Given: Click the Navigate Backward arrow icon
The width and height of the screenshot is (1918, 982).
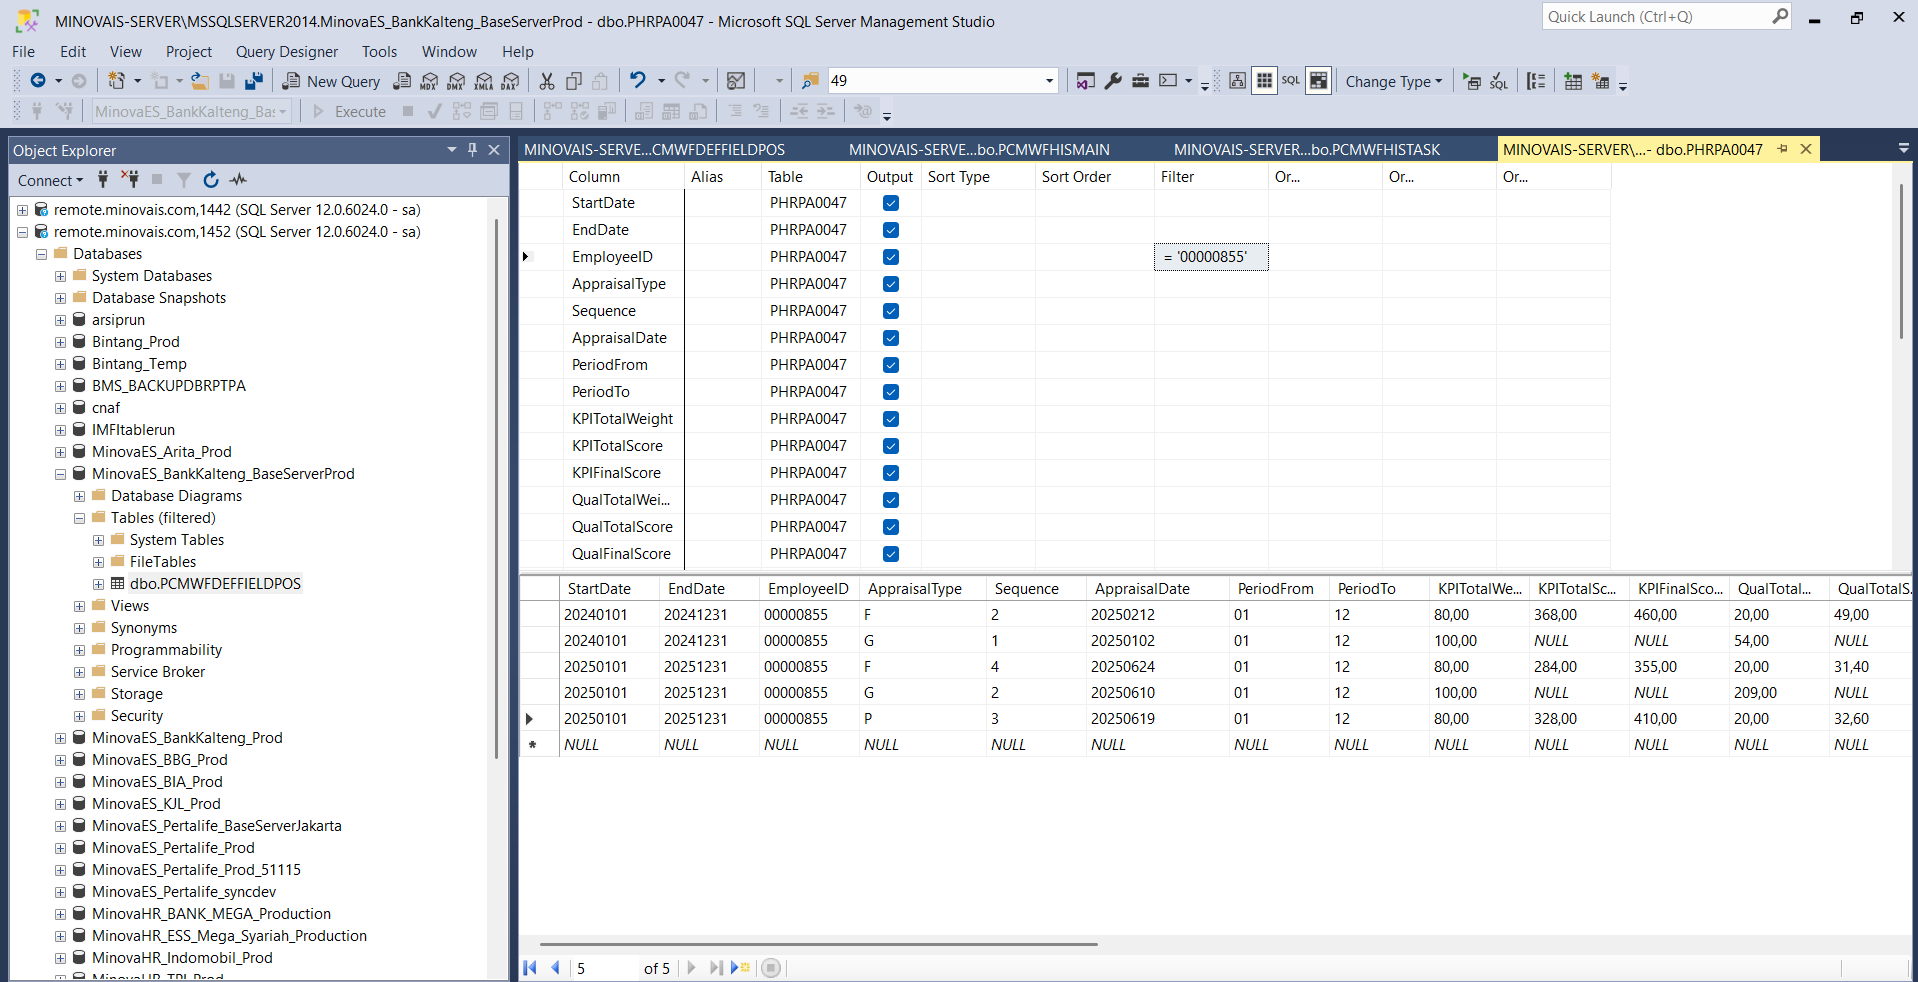Looking at the screenshot, I should [x=38, y=81].
